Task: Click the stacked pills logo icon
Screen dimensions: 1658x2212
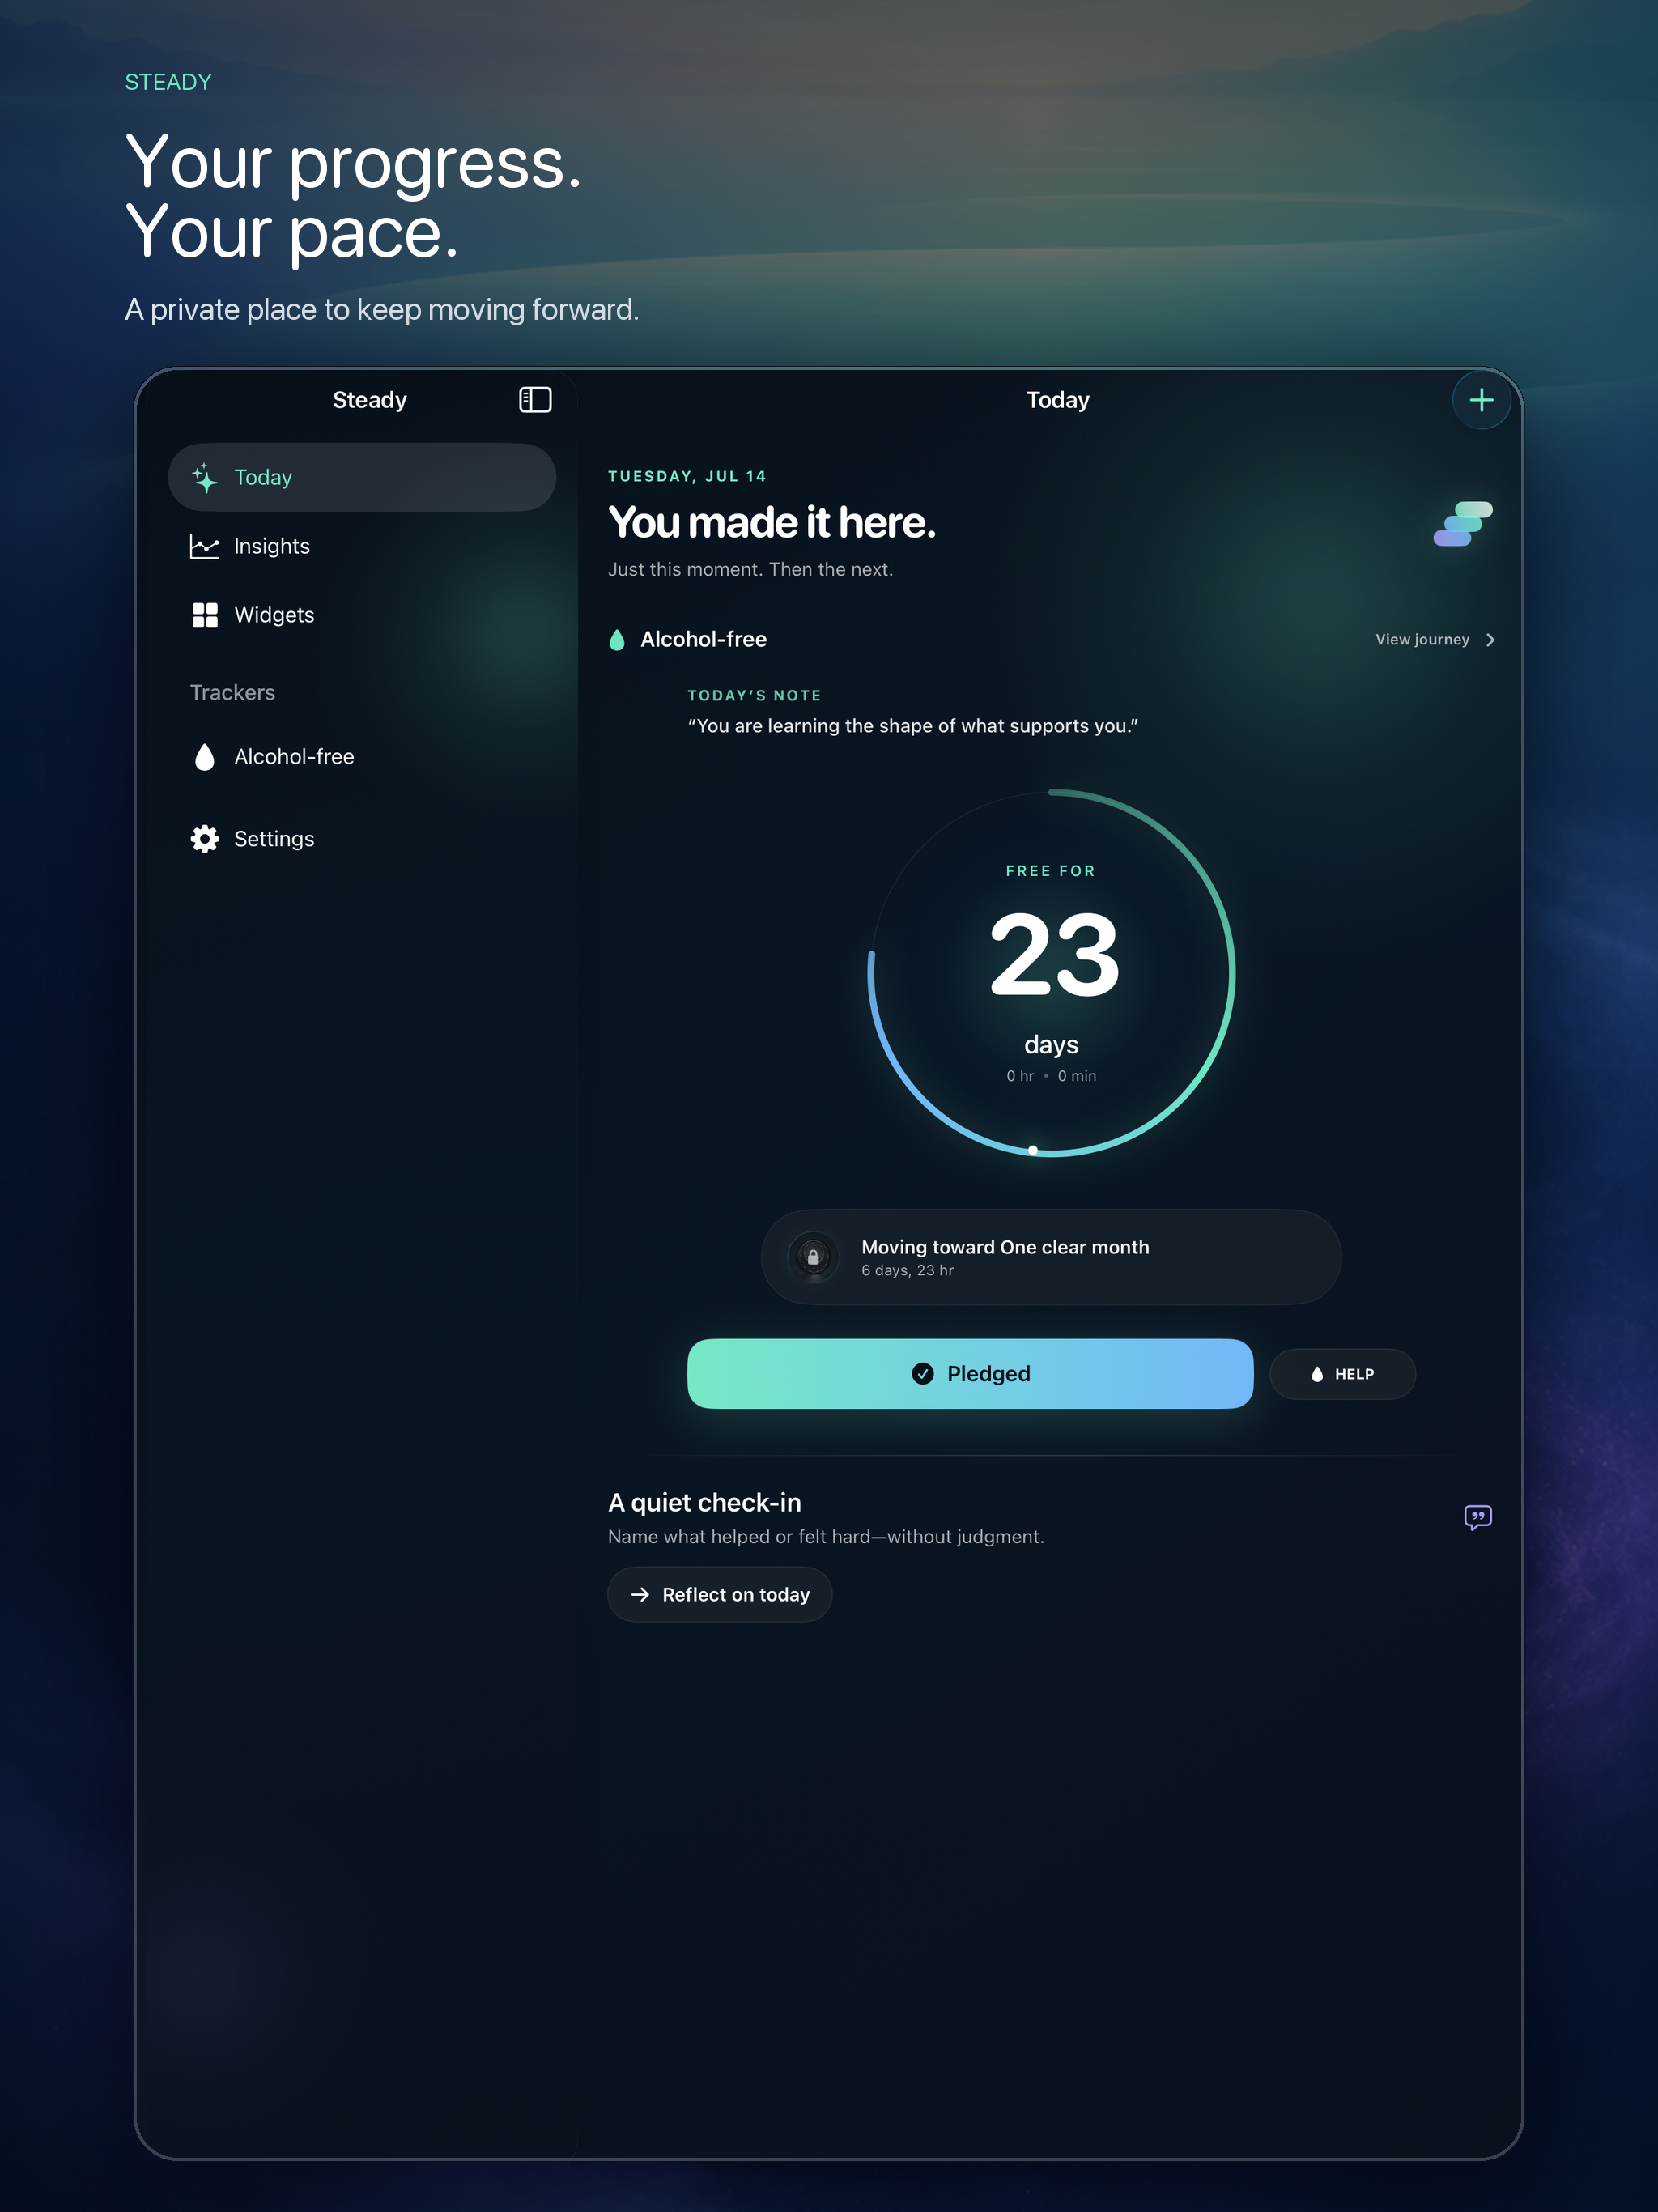Action: pos(1463,524)
